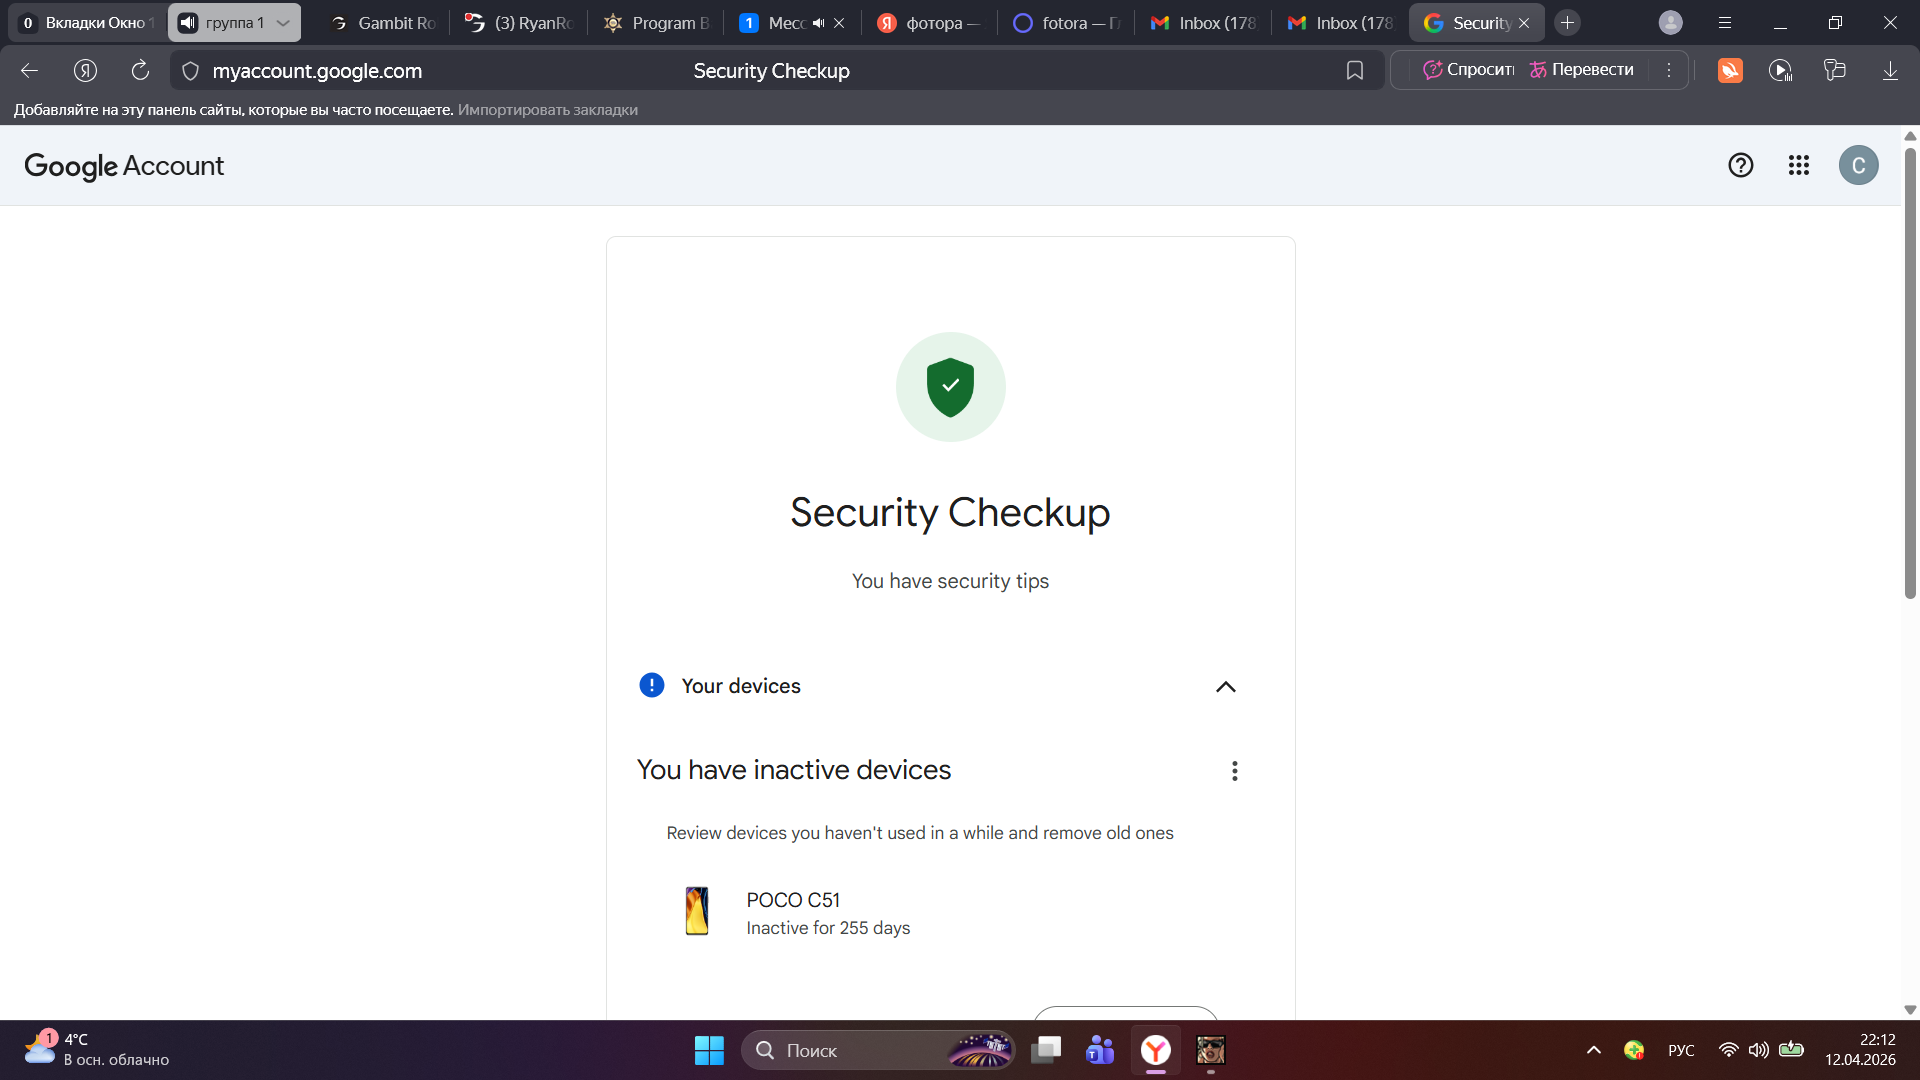Bookmark this page with bookmark icon
The image size is (1920, 1080).
tap(1354, 71)
